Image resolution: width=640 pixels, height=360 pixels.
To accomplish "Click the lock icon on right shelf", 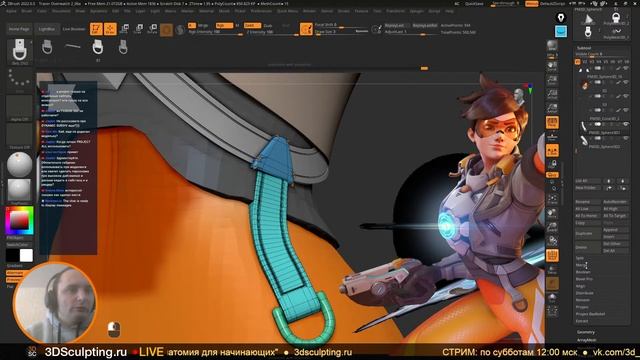I will [552, 164].
